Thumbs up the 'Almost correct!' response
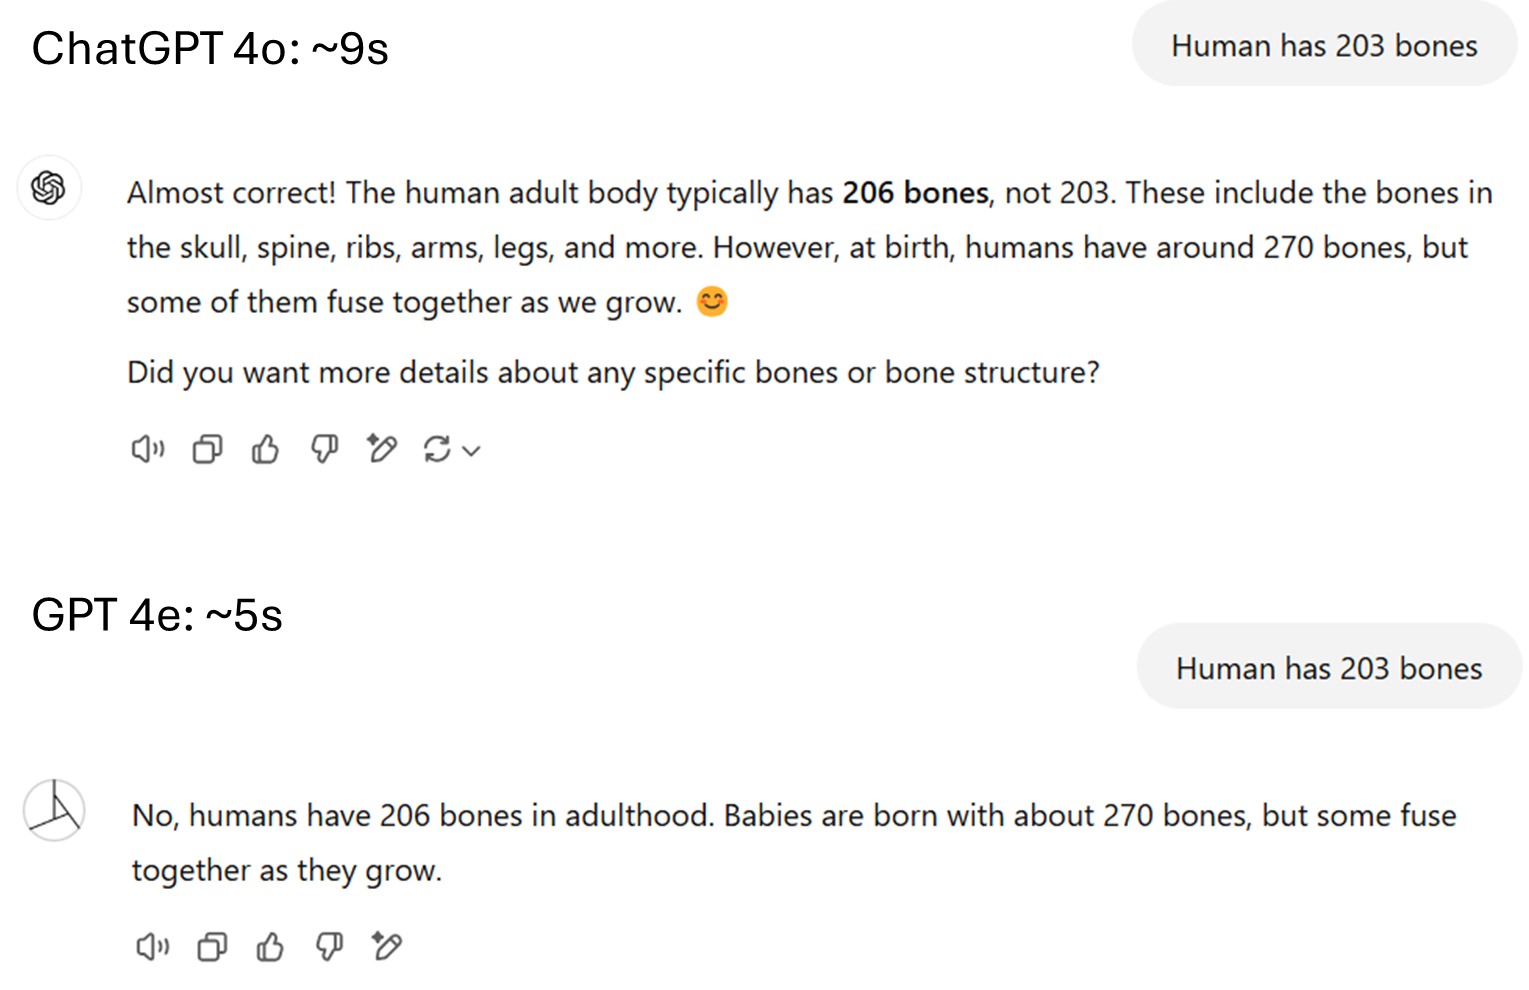Image resolution: width=1529 pixels, height=990 pixels. [265, 450]
